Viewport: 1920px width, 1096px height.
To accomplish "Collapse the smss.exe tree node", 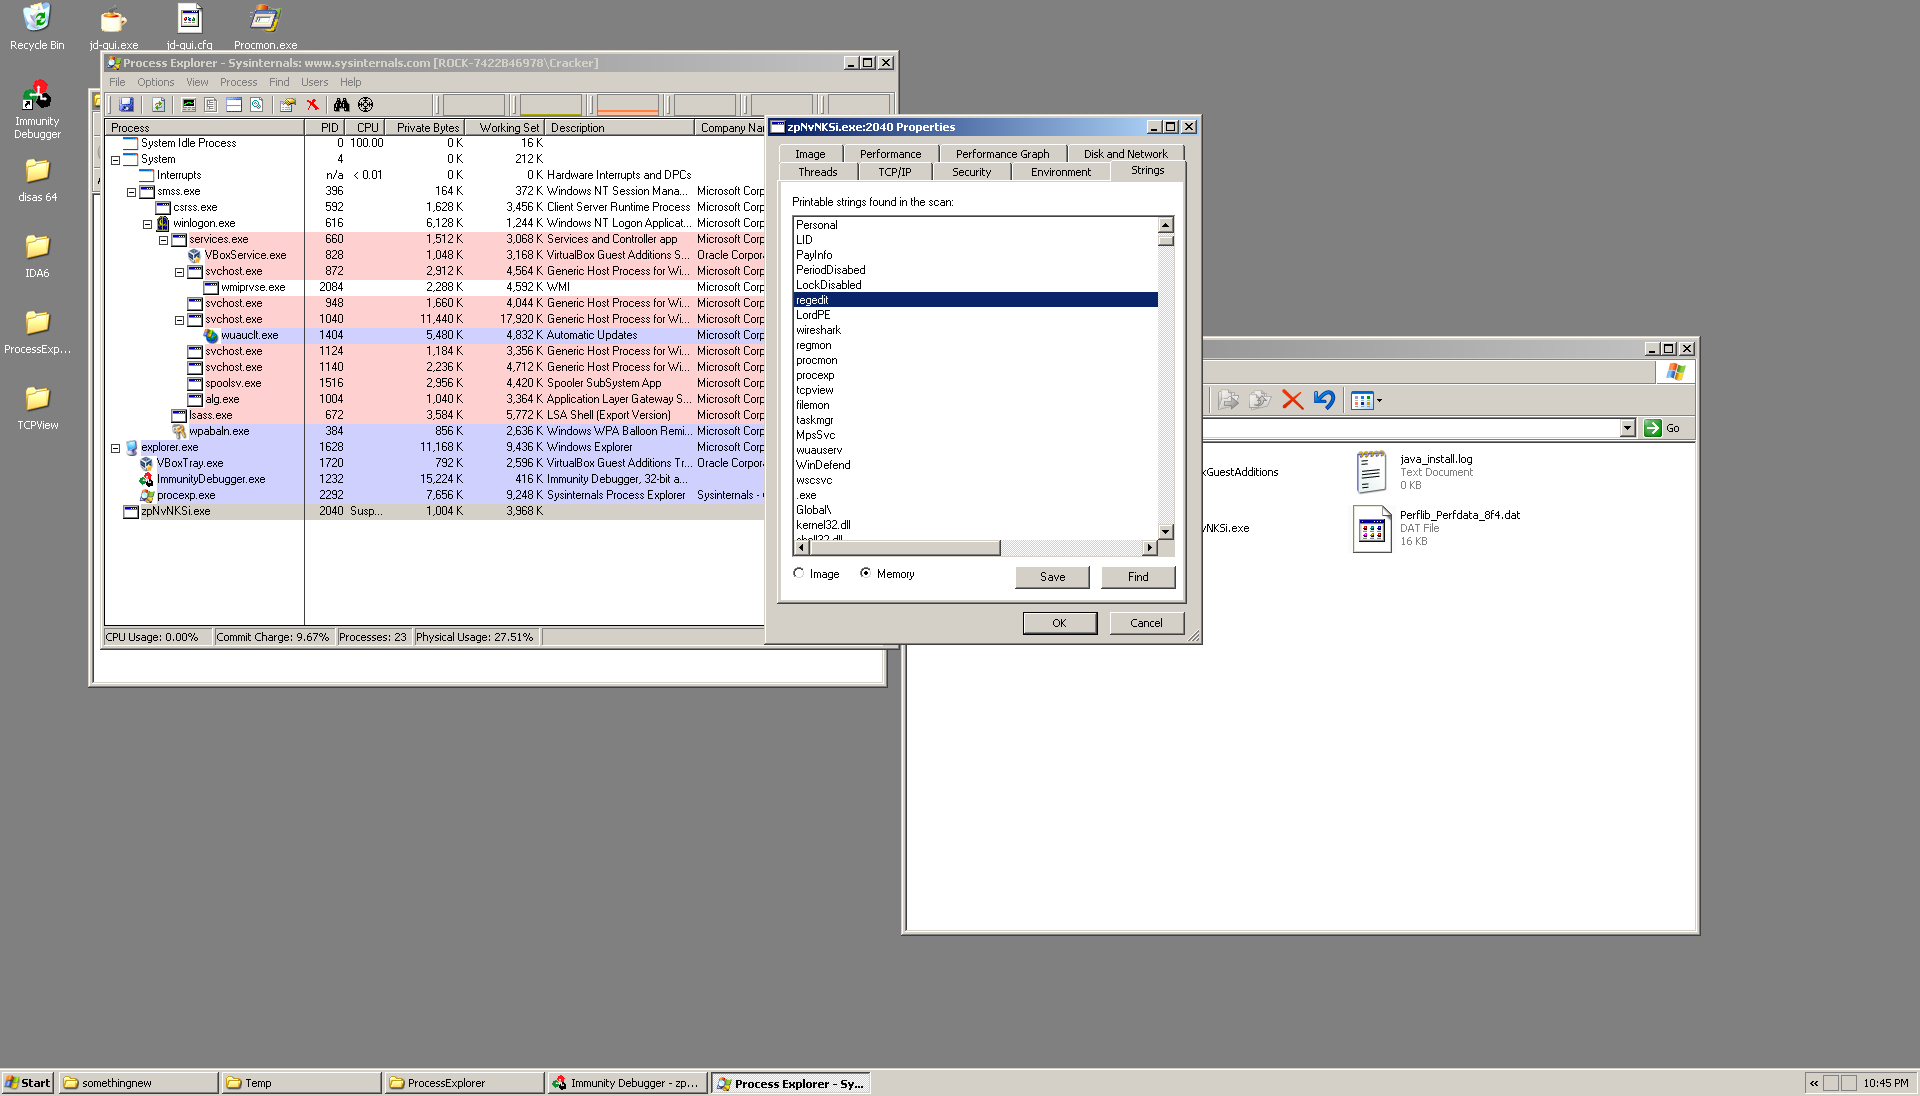I will (131, 192).
